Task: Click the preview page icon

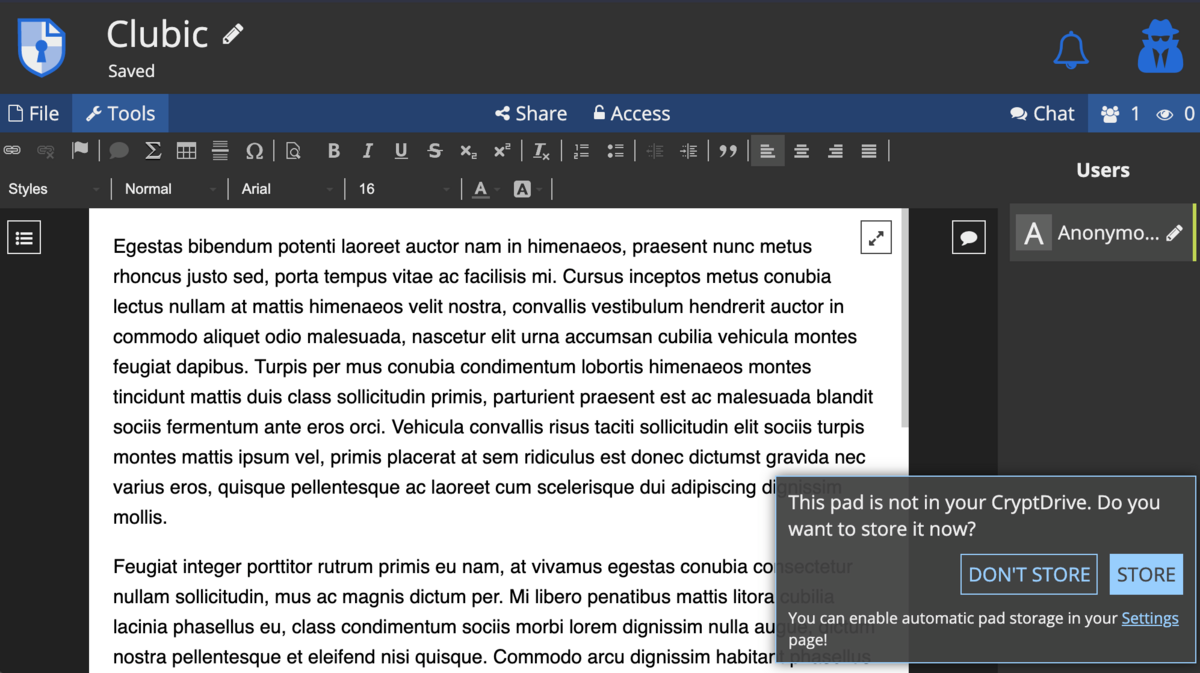Action: pyautogui.click(x=293, y=151)
